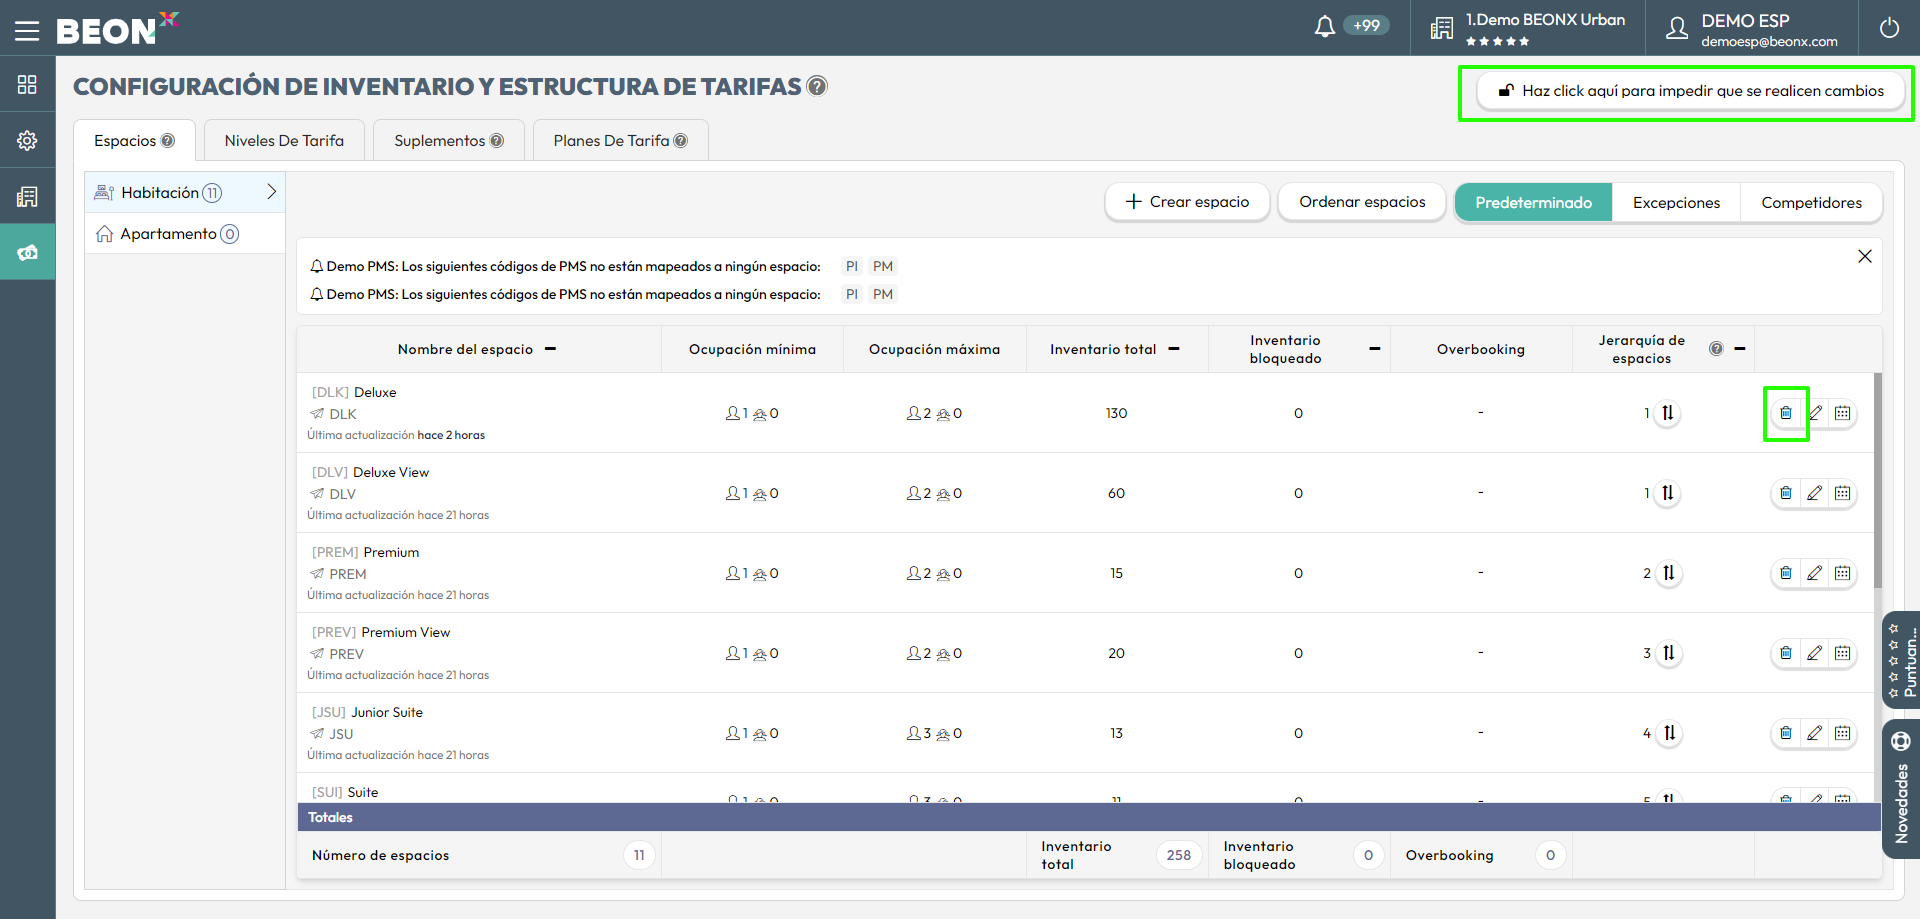The width and height of the screenshot is (1920, 919).
Task: Open calendar for Premium space
Action: point(1843,573)
